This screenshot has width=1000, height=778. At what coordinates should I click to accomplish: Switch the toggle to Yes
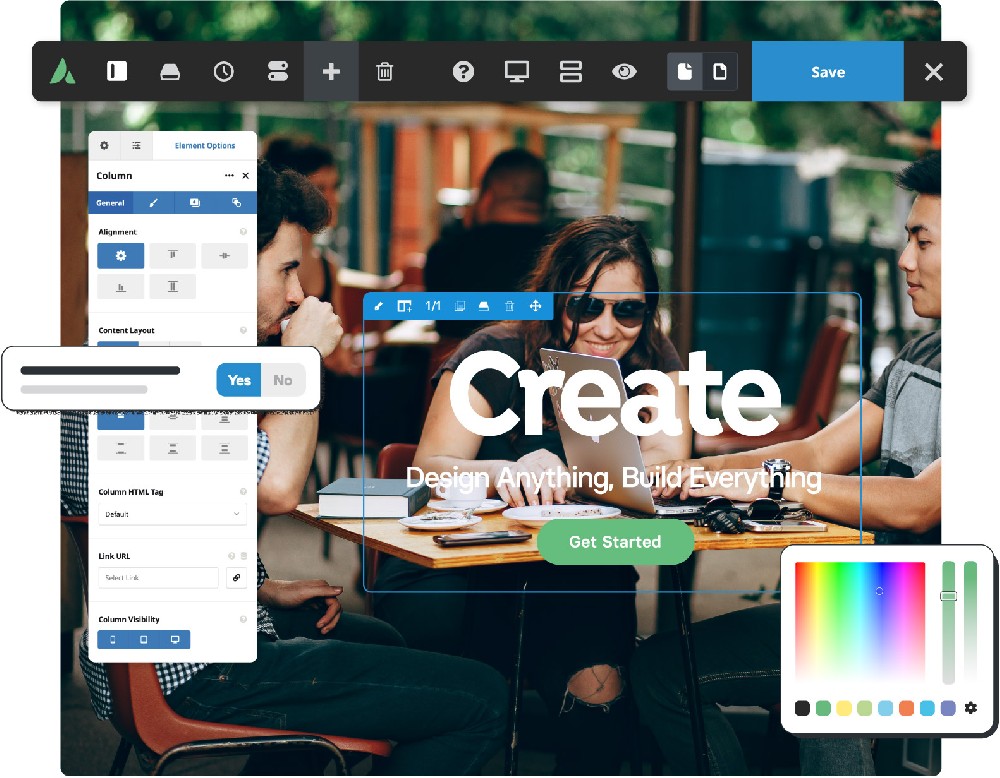pyautogui.click(x=239, y=380)
